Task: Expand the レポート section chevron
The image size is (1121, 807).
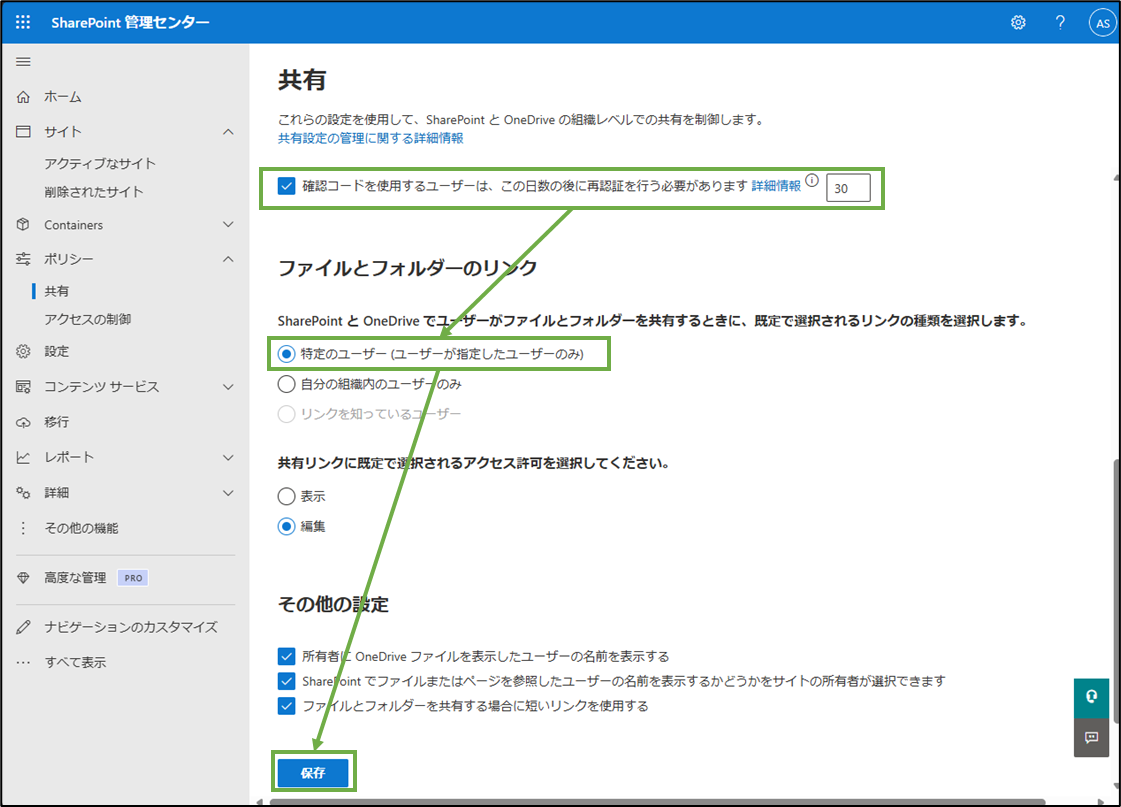Action: [x=228, y=457]
